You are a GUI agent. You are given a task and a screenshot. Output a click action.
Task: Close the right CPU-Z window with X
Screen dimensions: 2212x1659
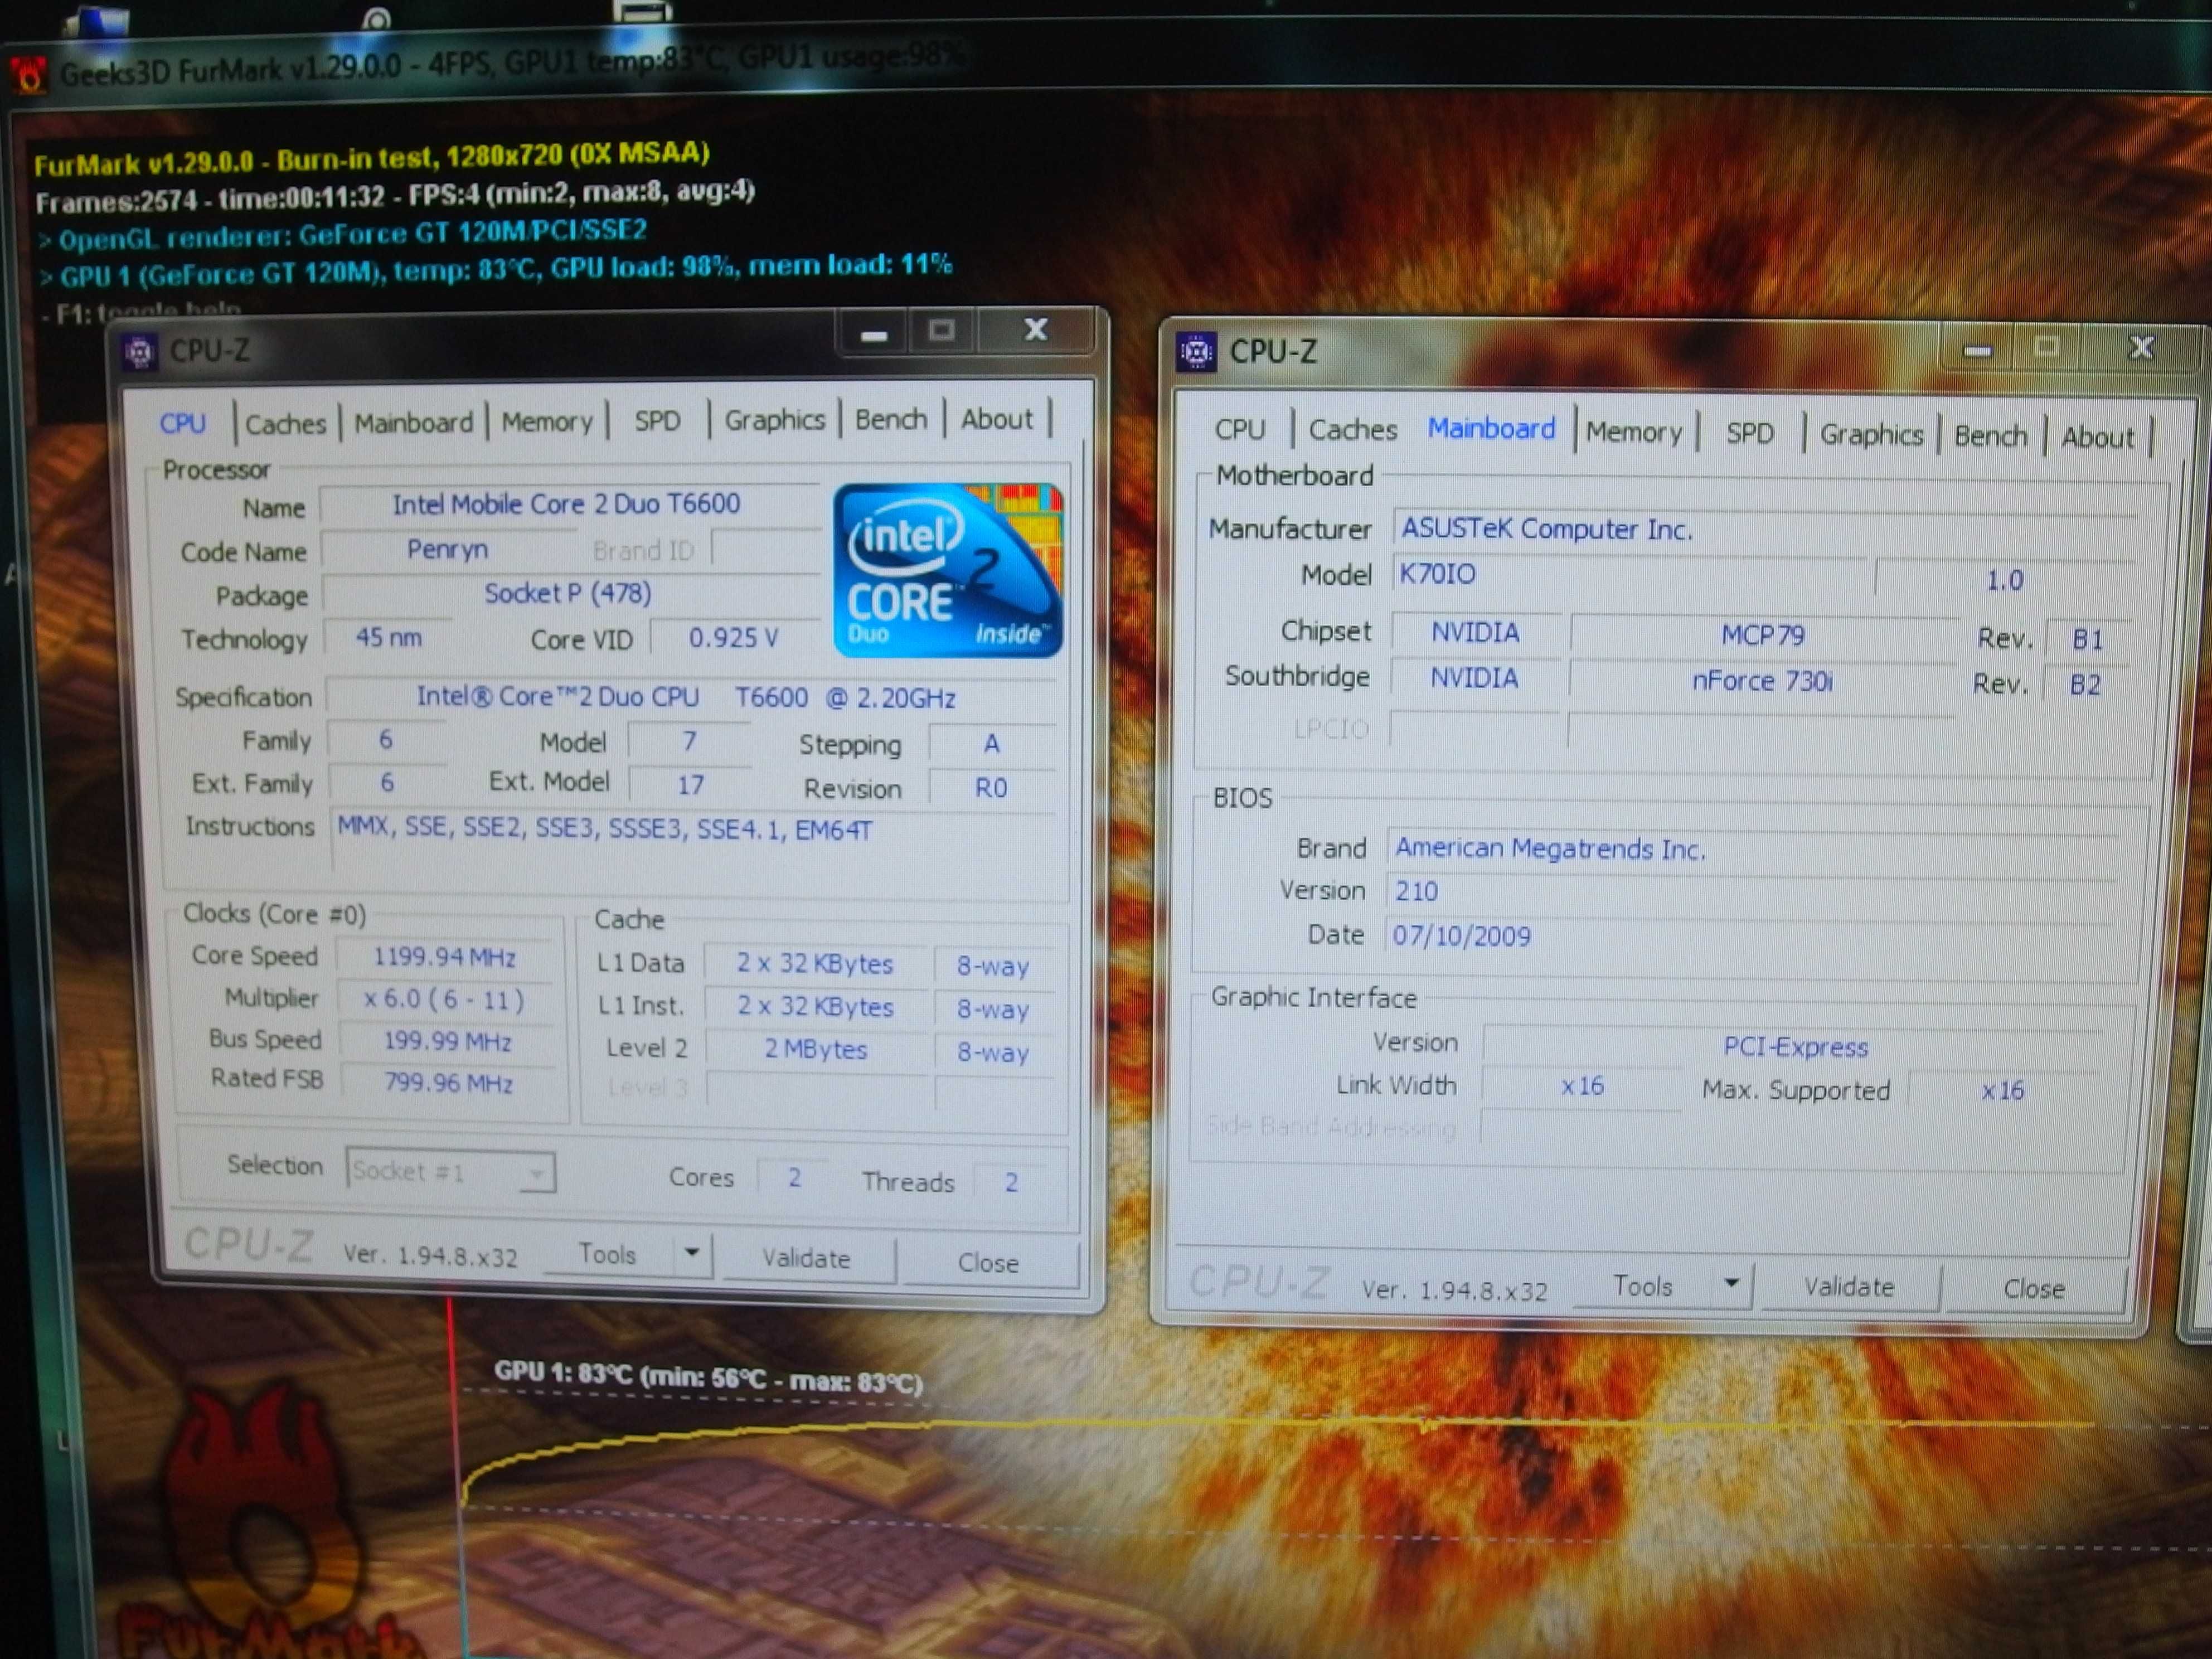click(2140, 348)
